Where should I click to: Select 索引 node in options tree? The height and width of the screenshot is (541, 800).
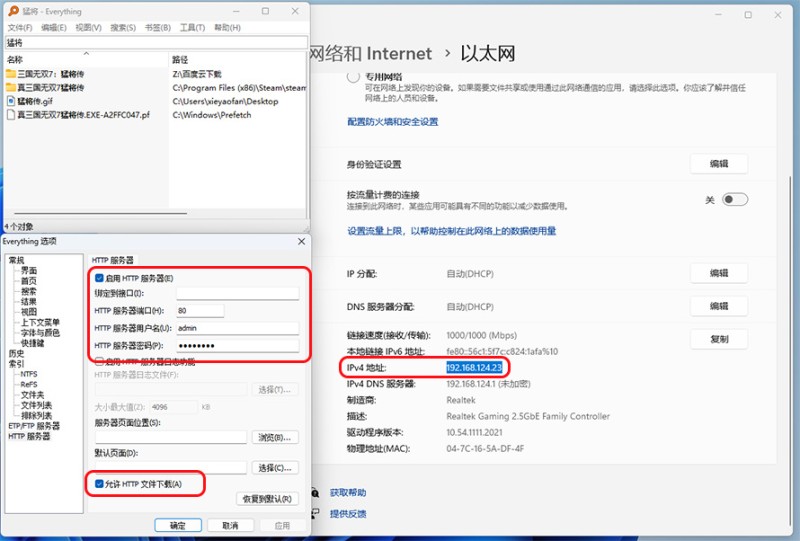[x=16, y=364]
